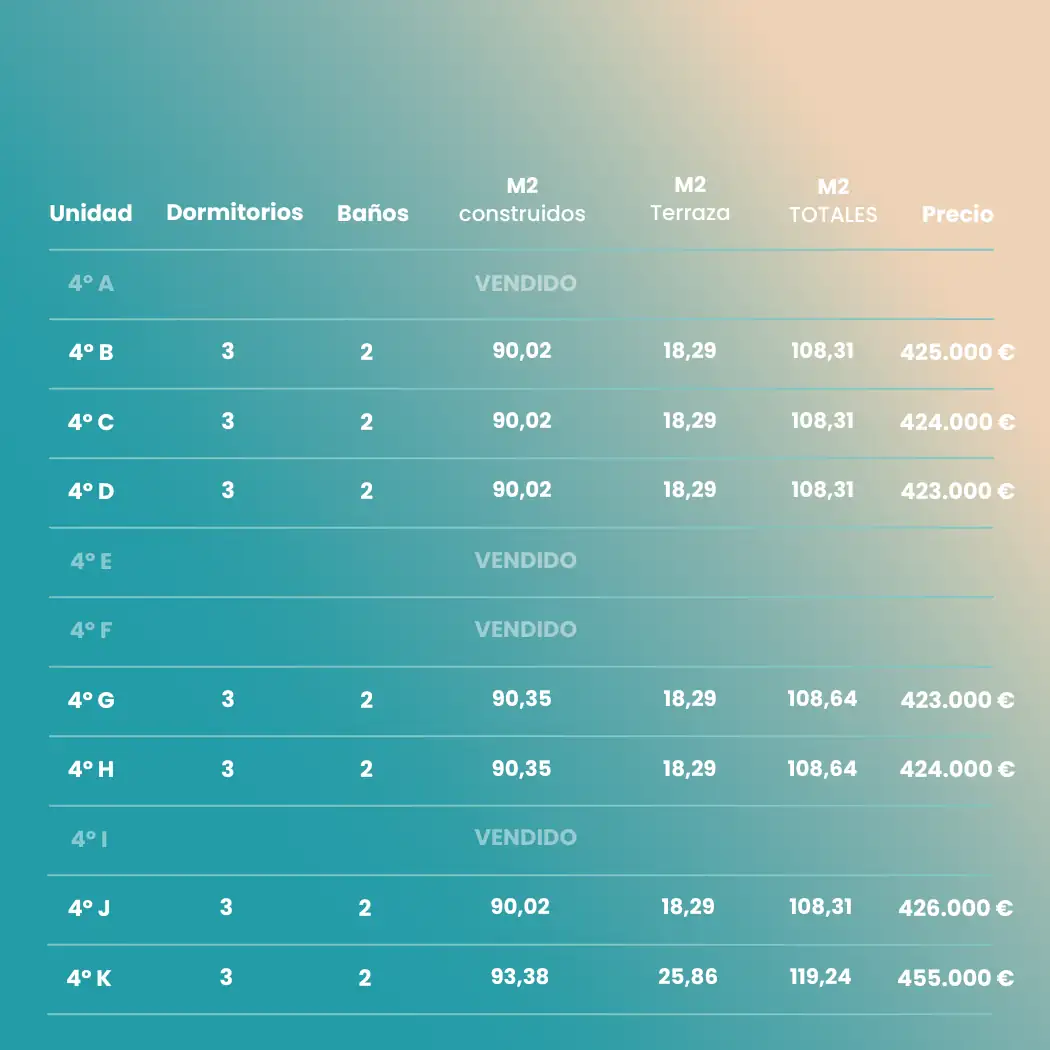Click VENDIDO in the 4º A row
The width and height of the screenshot is (1050, 1050).
[x=526, y=283]
